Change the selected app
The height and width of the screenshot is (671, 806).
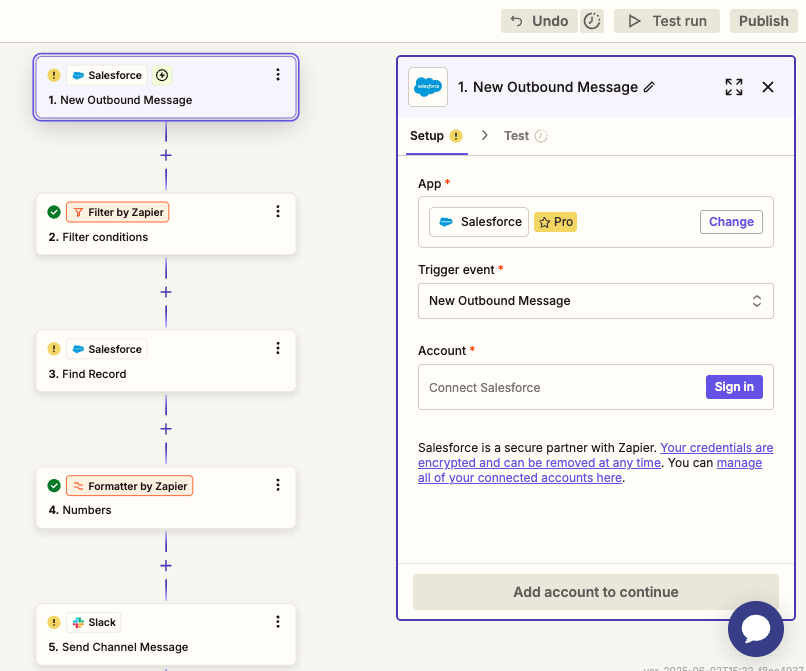coord(731,222)
